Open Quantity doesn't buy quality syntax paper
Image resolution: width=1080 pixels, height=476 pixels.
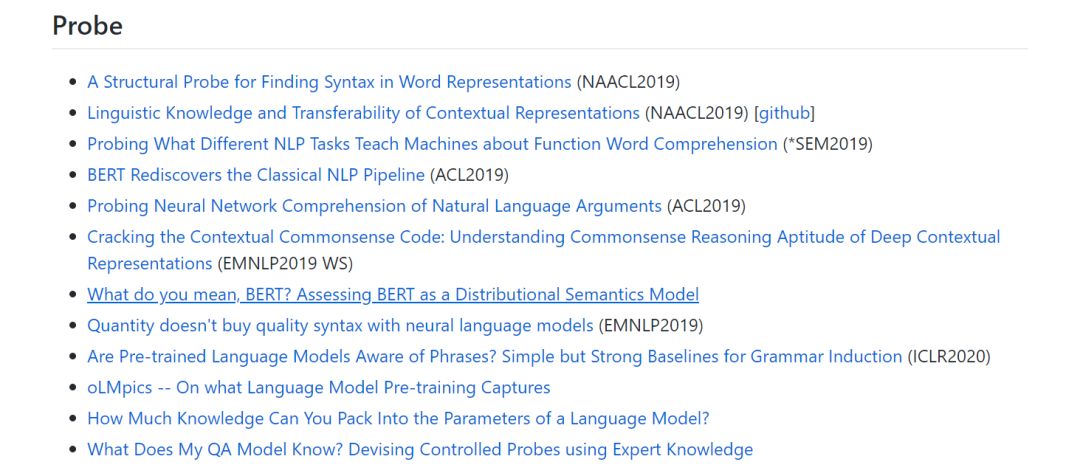point(340,326)
